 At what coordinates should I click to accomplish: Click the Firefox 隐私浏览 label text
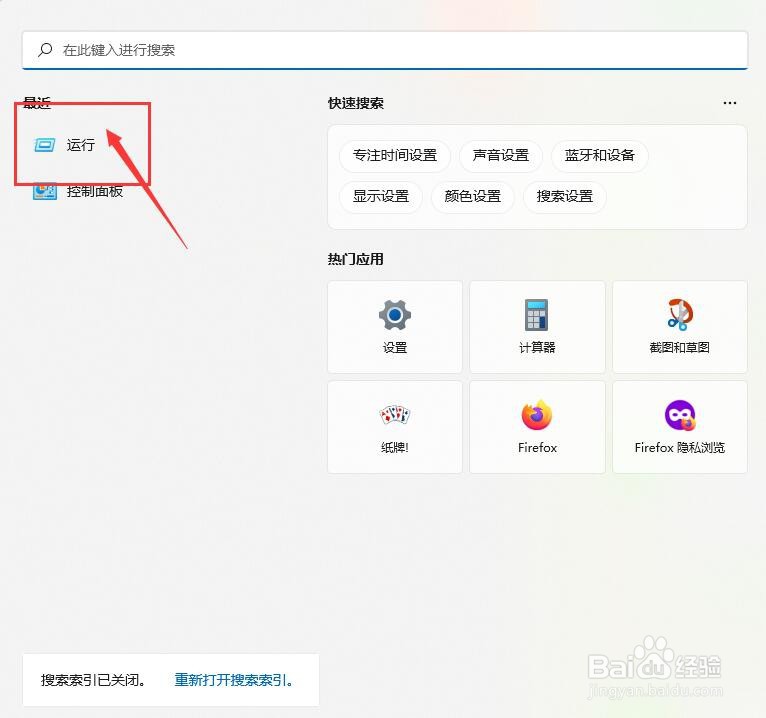680,447
